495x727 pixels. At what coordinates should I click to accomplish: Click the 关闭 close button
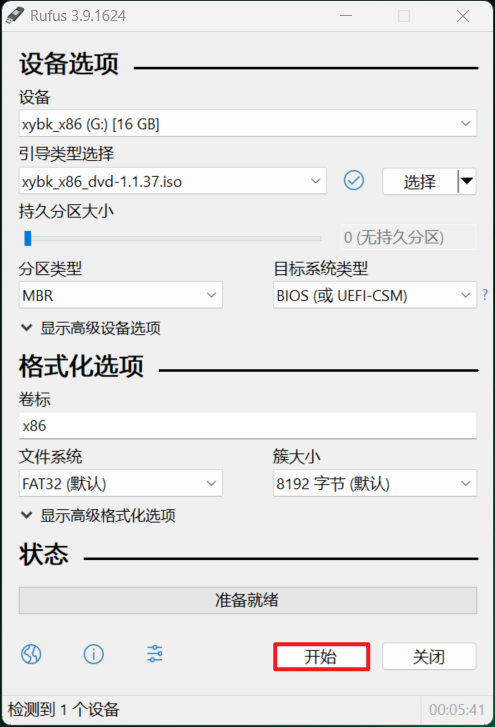429,657
